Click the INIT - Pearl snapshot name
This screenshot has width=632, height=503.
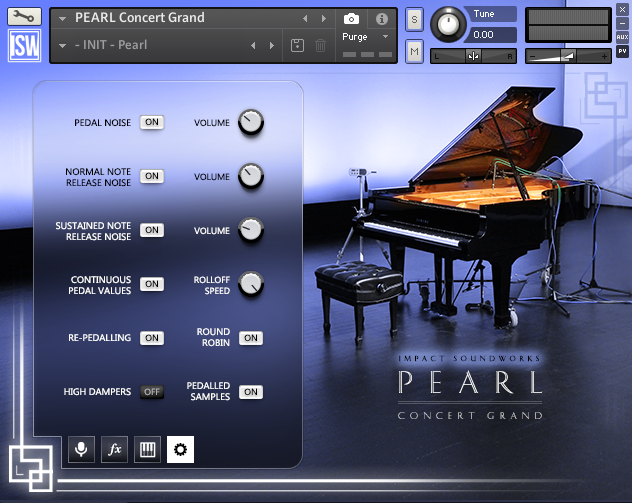[x=111, y=45]
